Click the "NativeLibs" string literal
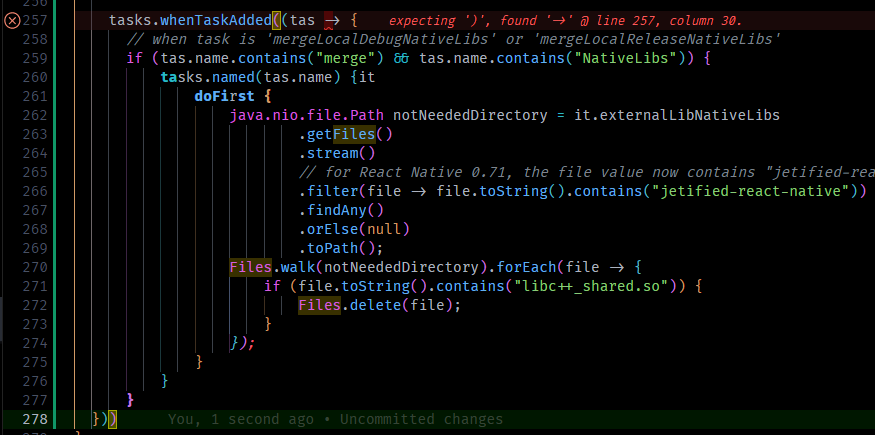 (626, 59)
